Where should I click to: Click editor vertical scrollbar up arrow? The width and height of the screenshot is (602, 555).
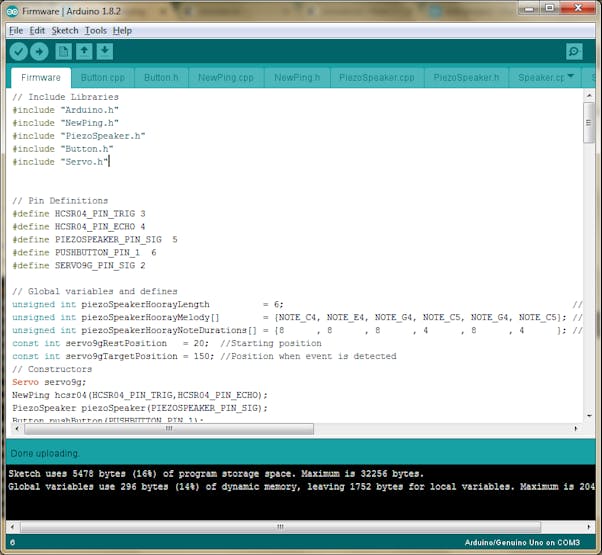point(589,95)
